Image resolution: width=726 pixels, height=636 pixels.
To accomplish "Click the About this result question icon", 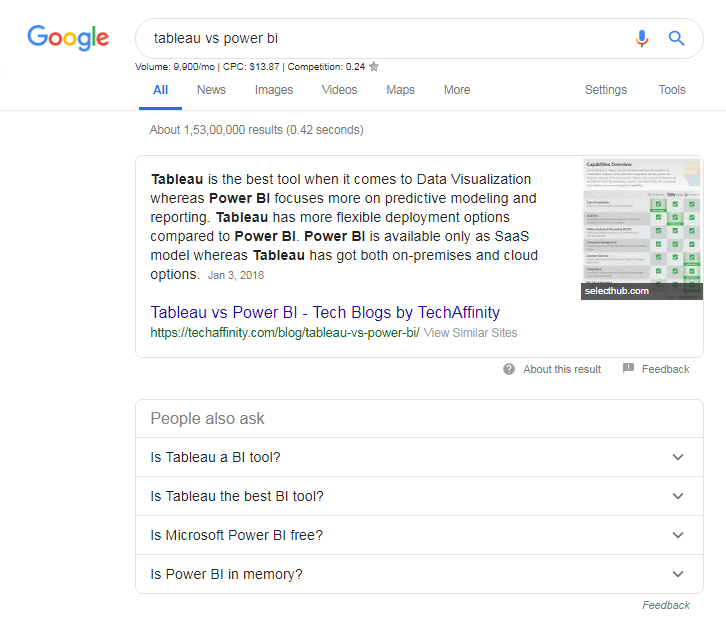I will (509, 369).
